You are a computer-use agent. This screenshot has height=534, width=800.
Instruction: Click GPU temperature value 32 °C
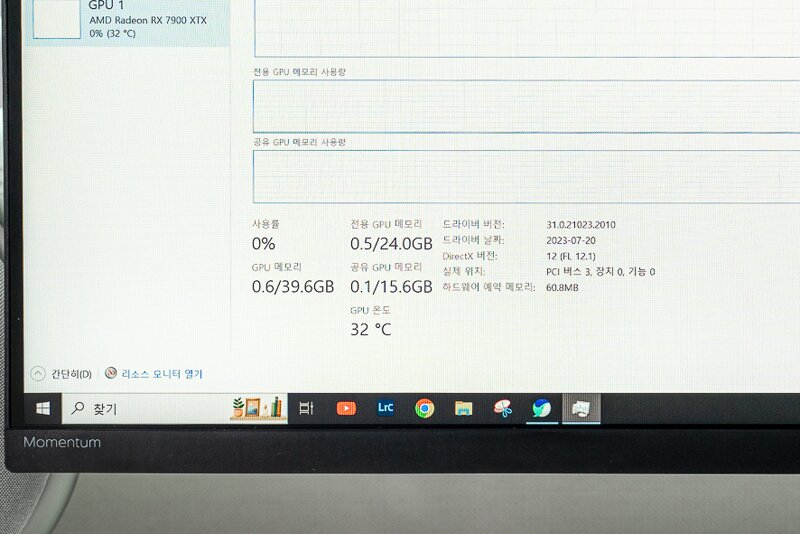[x=371, y=329]
